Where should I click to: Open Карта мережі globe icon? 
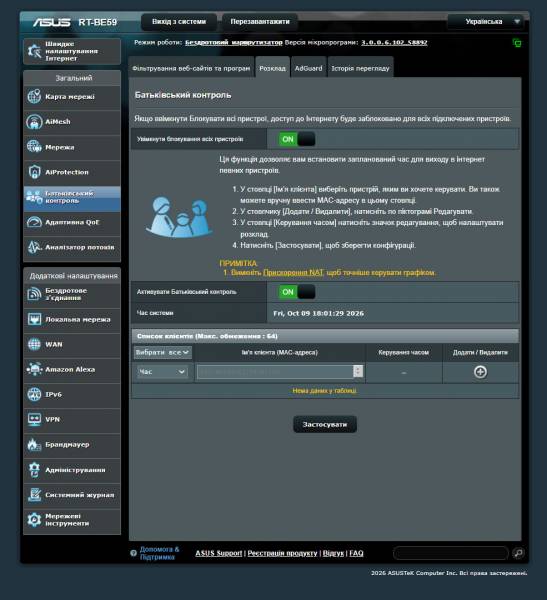click(34, 96)
